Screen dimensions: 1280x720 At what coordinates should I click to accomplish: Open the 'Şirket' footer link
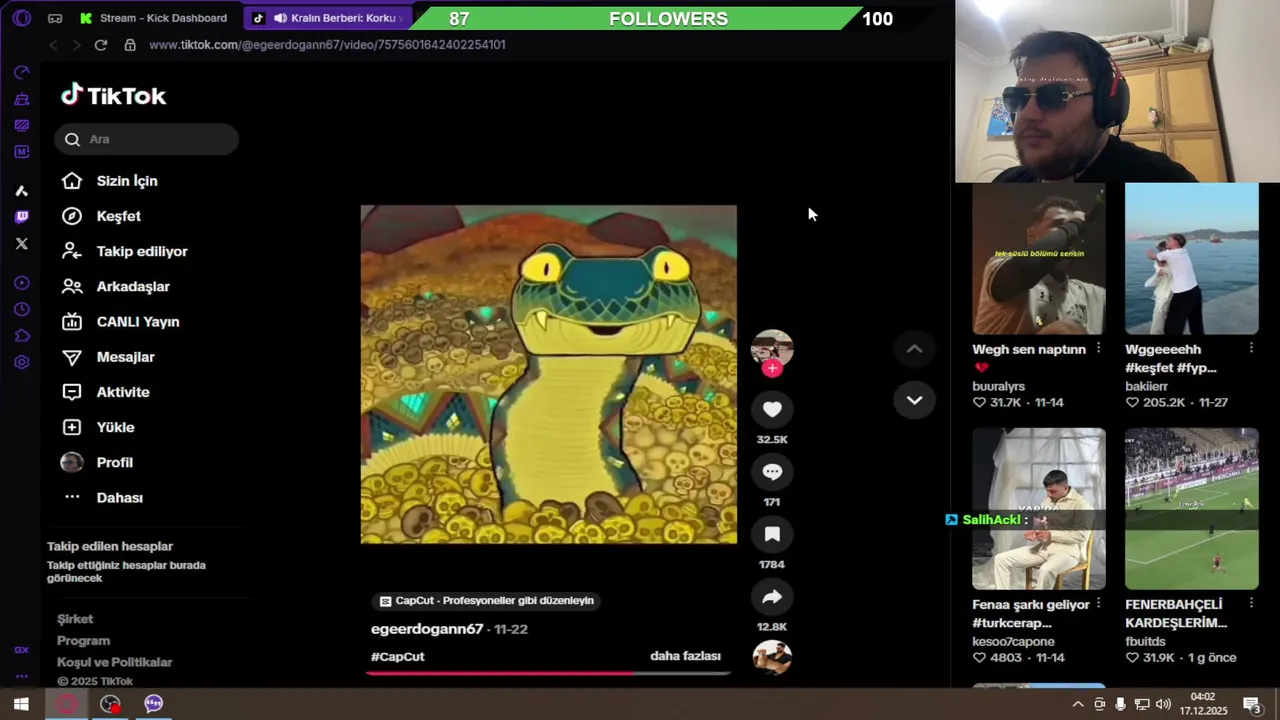tap(75, 619)
